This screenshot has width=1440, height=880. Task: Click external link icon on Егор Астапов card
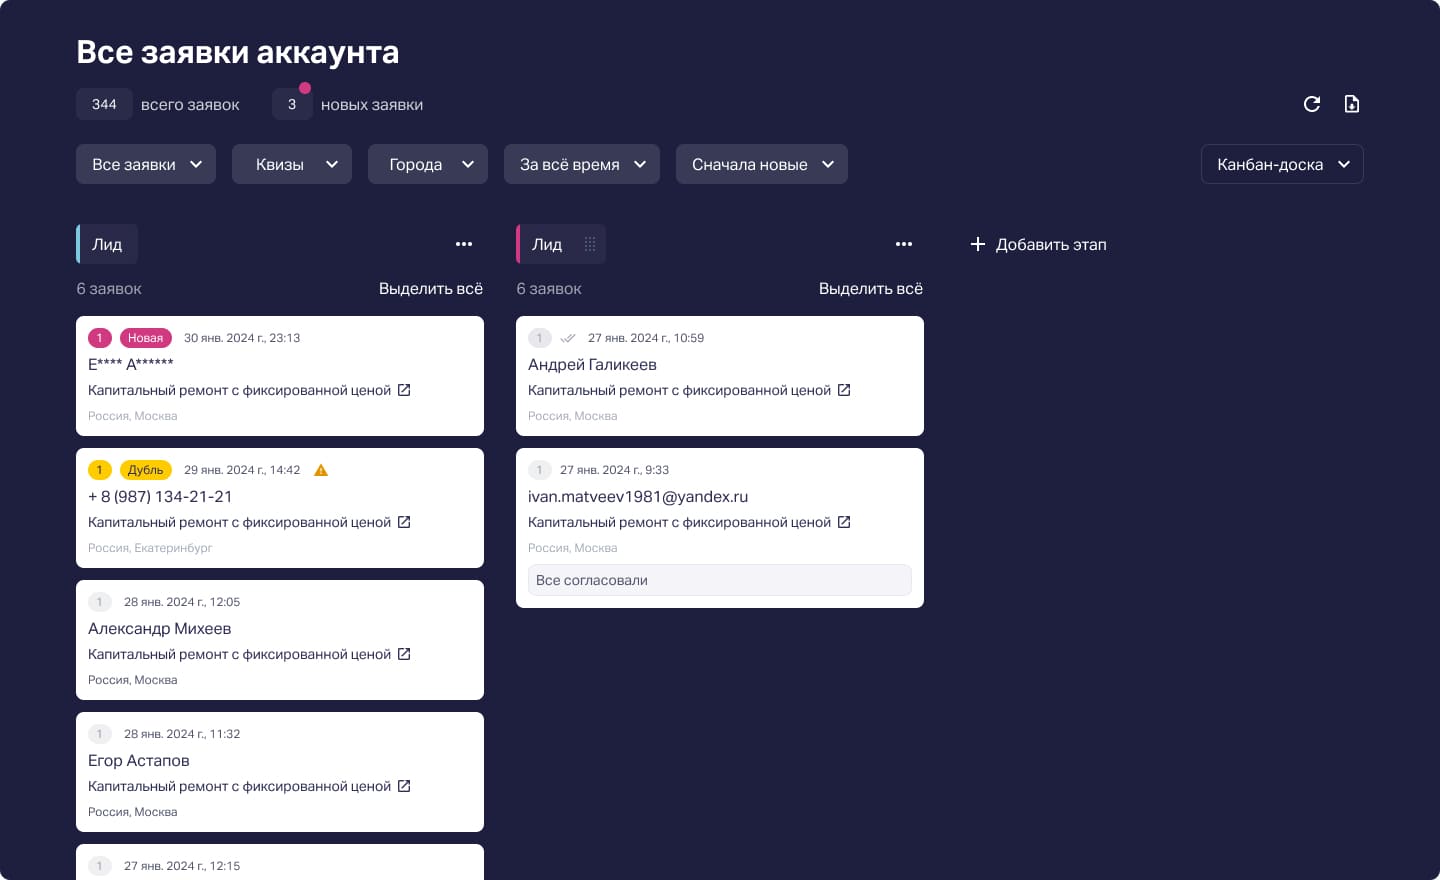point(404,786)
